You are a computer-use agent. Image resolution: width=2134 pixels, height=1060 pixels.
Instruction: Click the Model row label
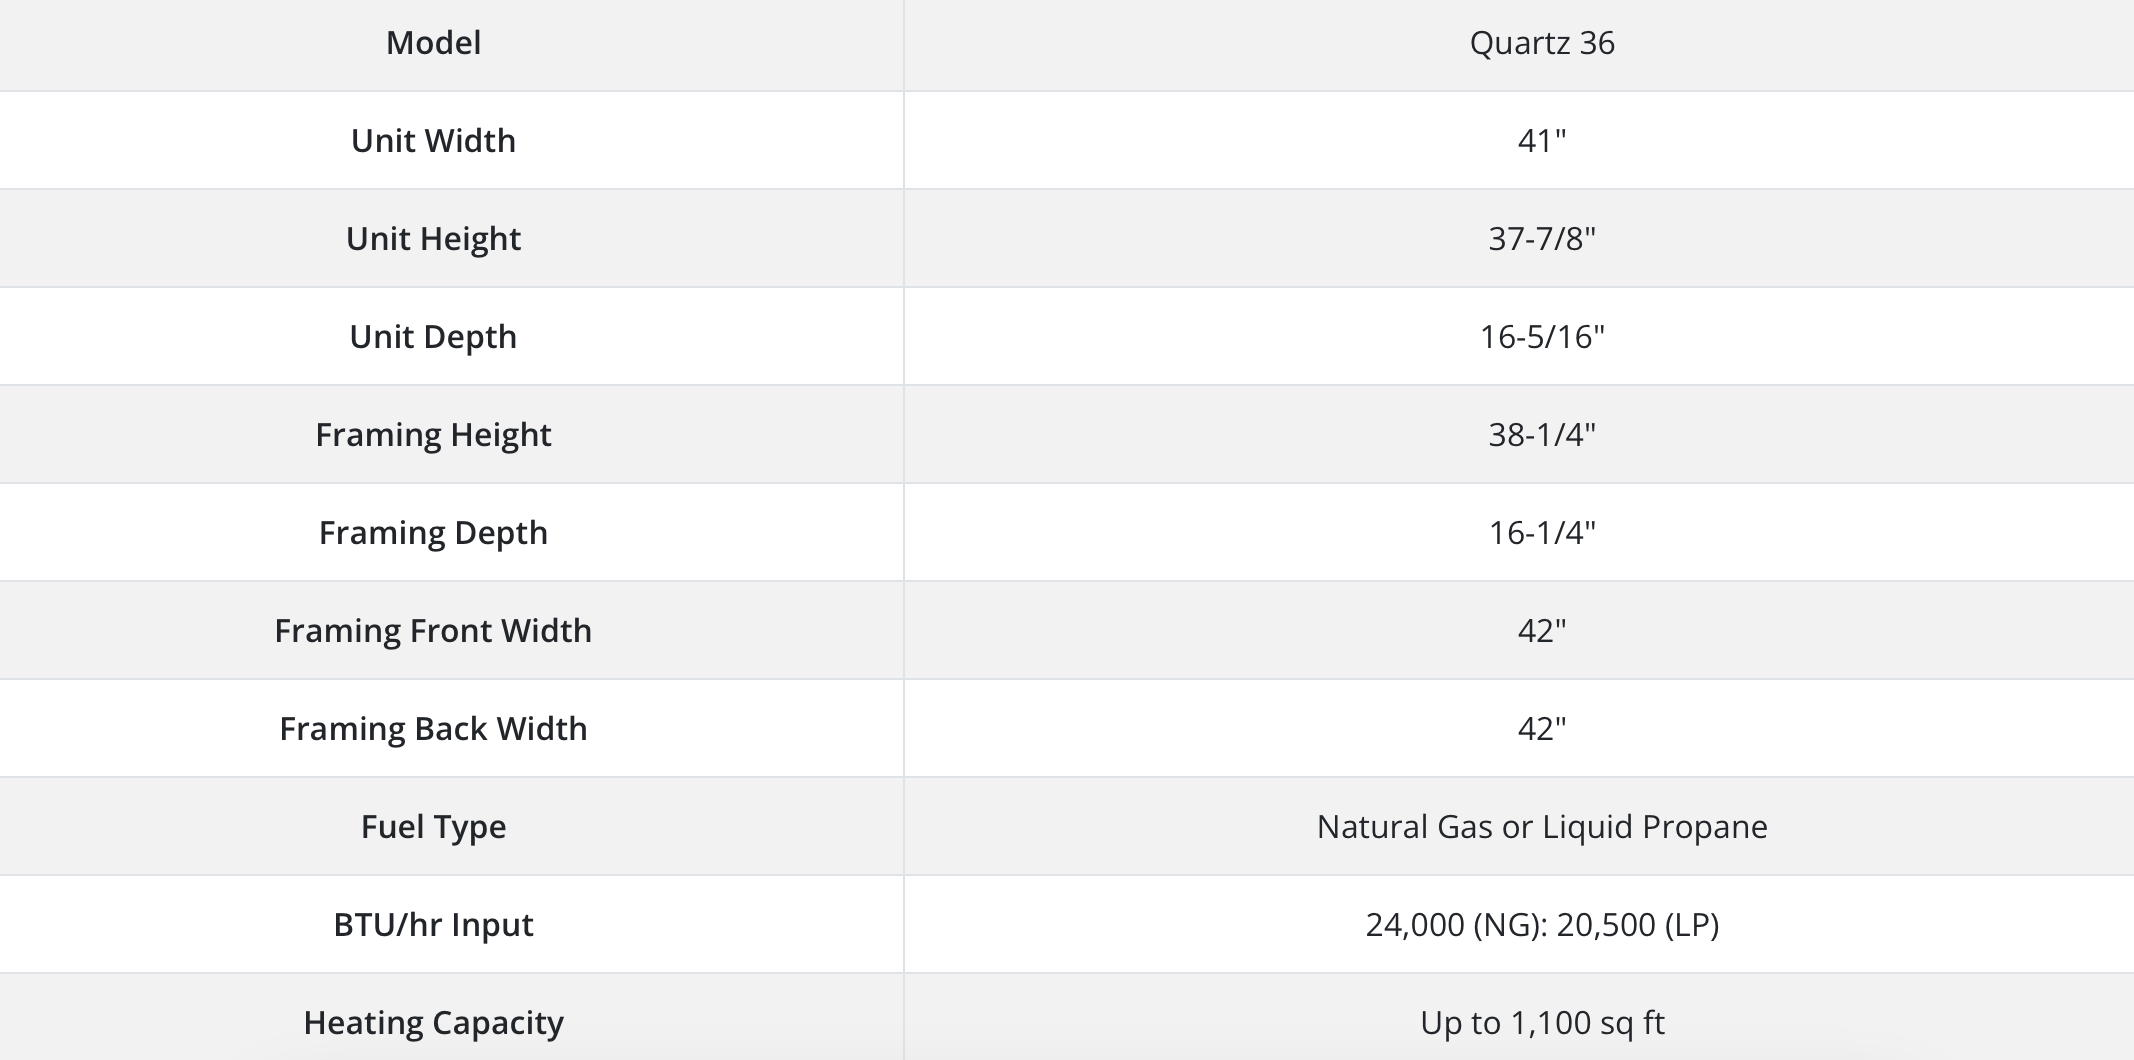(x=433, y=43)
